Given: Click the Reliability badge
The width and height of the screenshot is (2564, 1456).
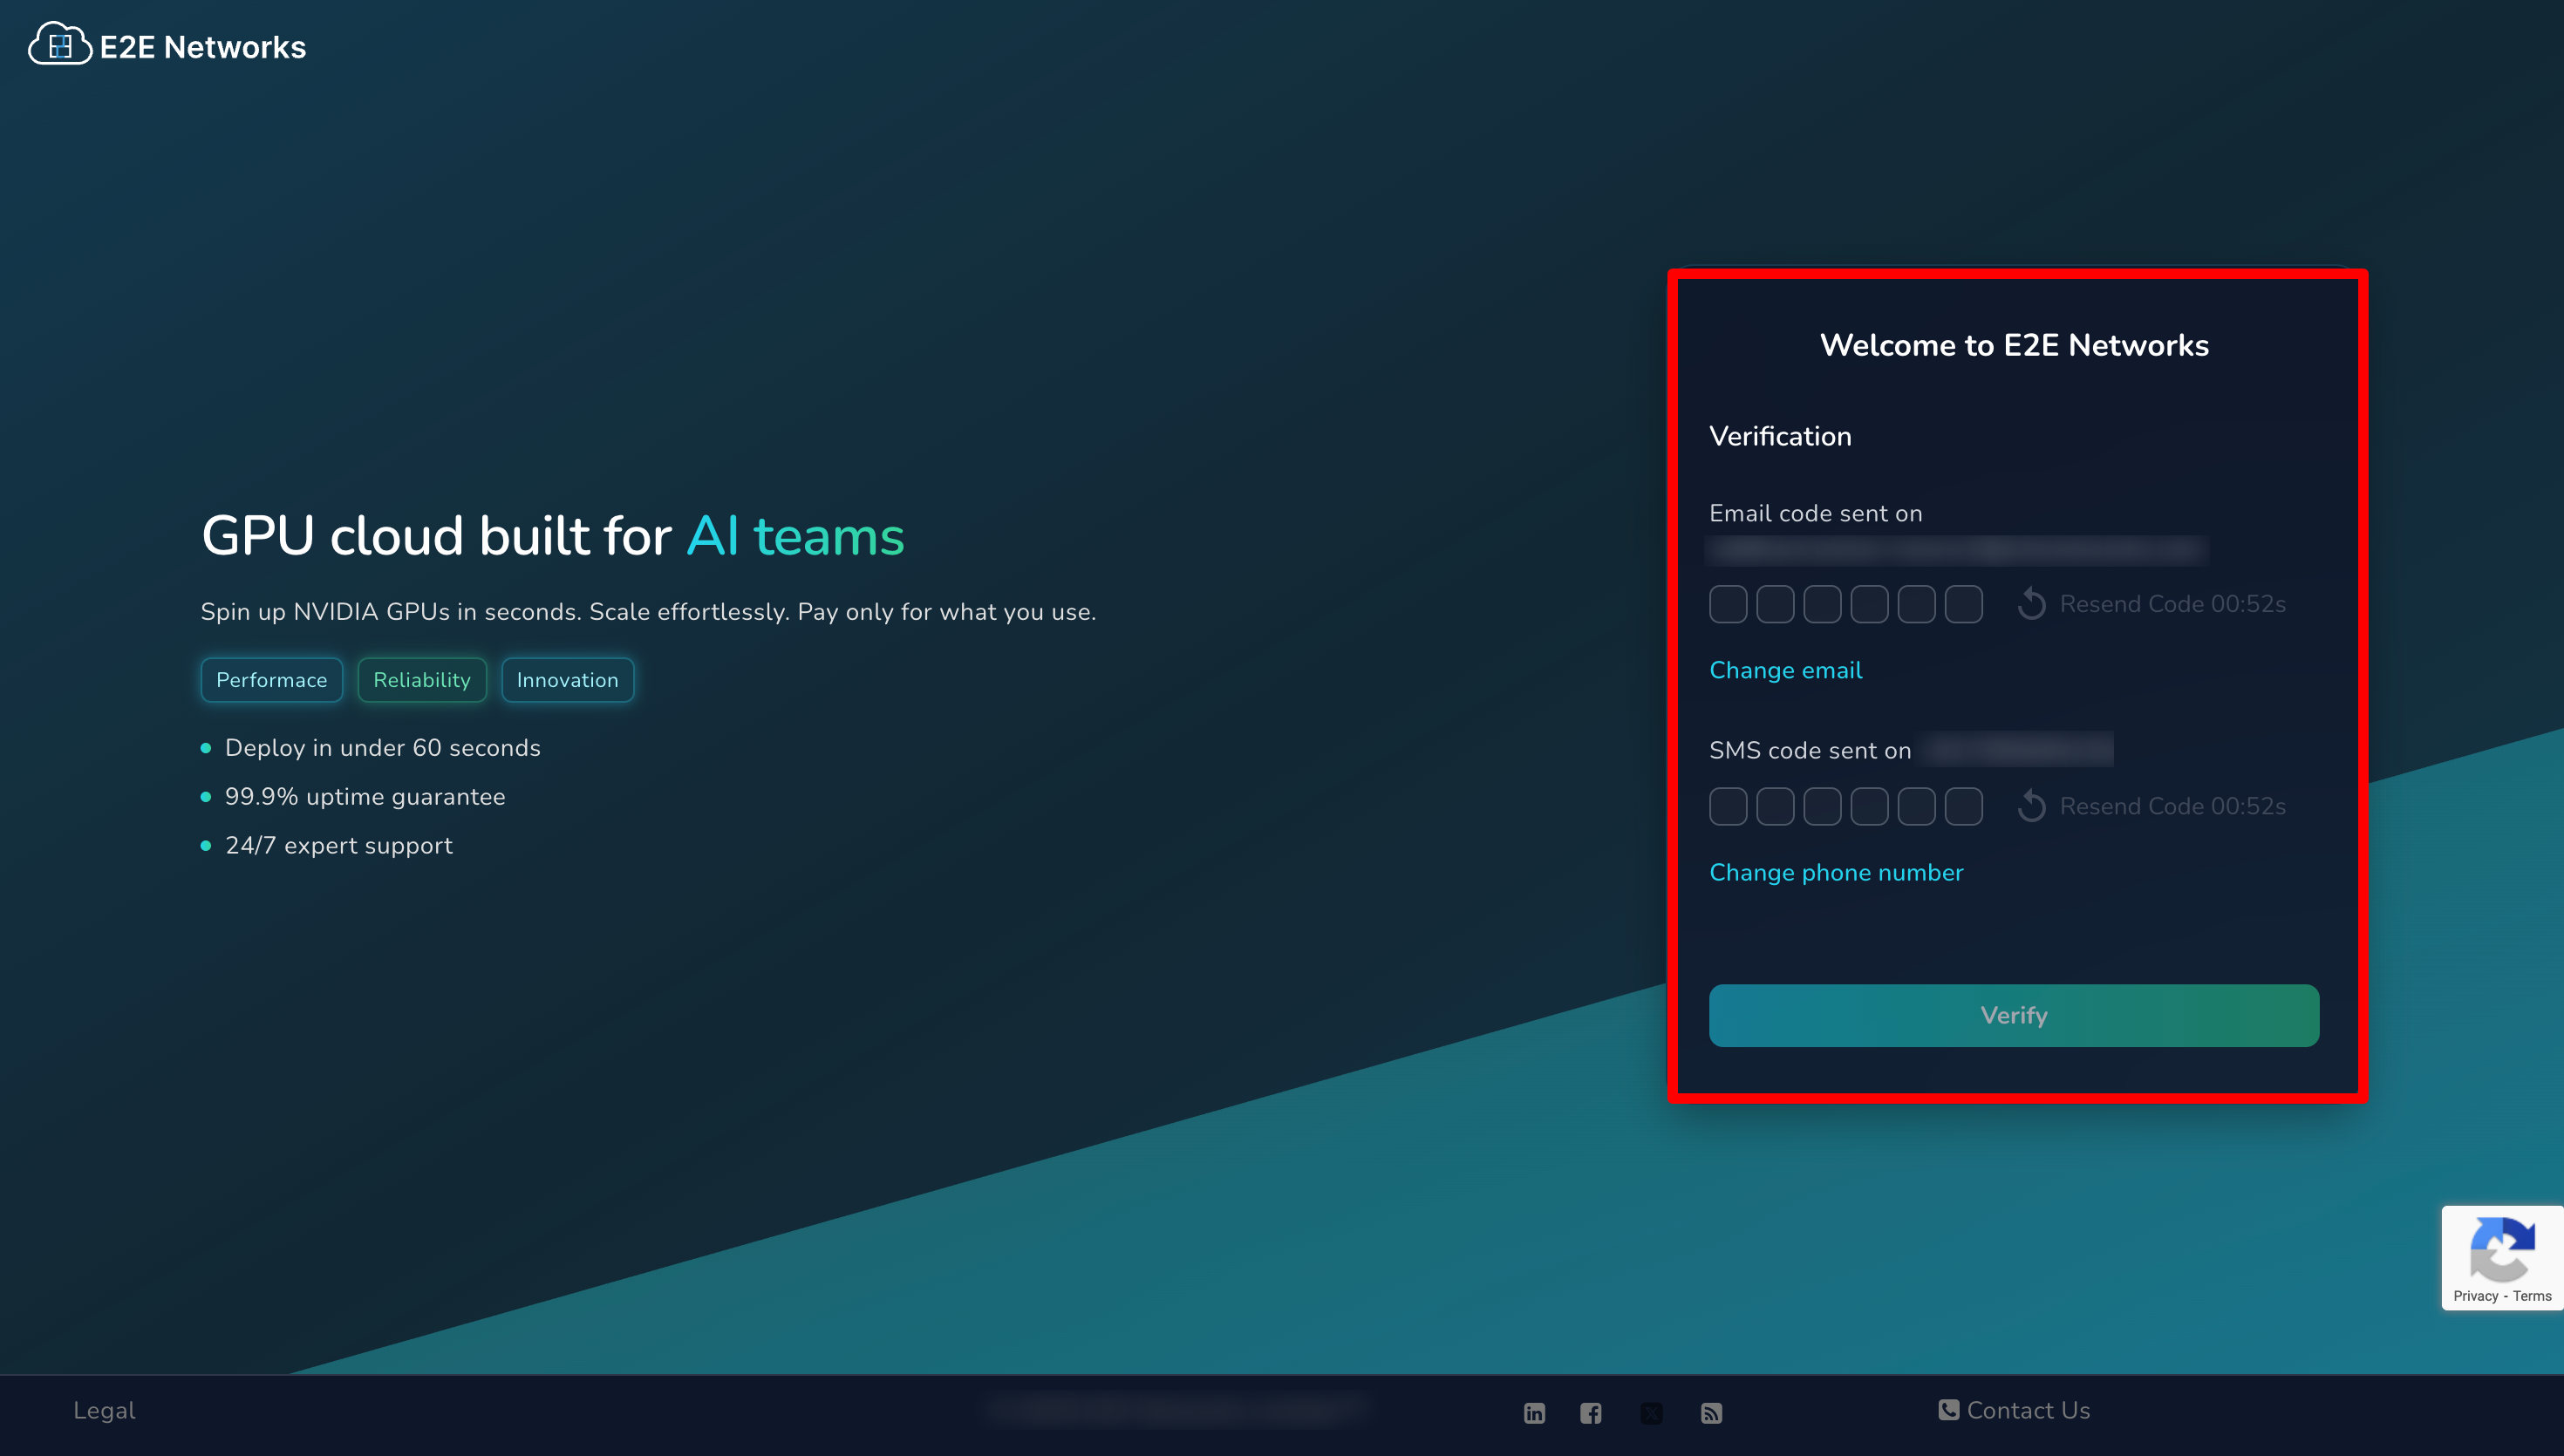Looking at the screenshot, I should 422,680.
